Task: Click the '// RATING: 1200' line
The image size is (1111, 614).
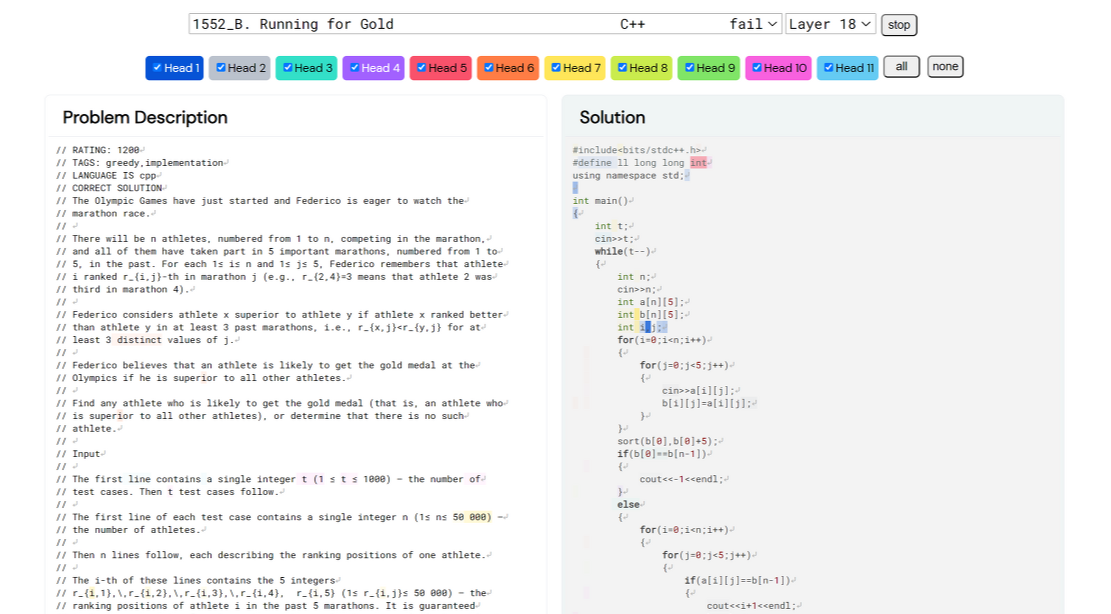Action: (98, 150)
